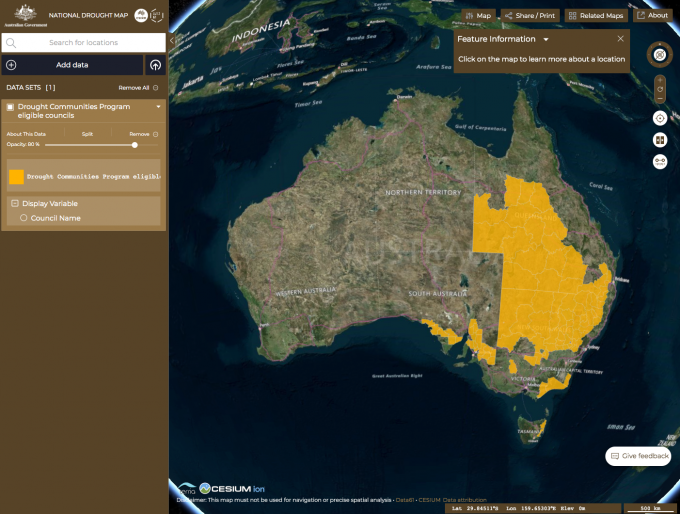Viewport: 680px width, 514px height.
Task: Open the Related Maps menu
Action: 596,16
